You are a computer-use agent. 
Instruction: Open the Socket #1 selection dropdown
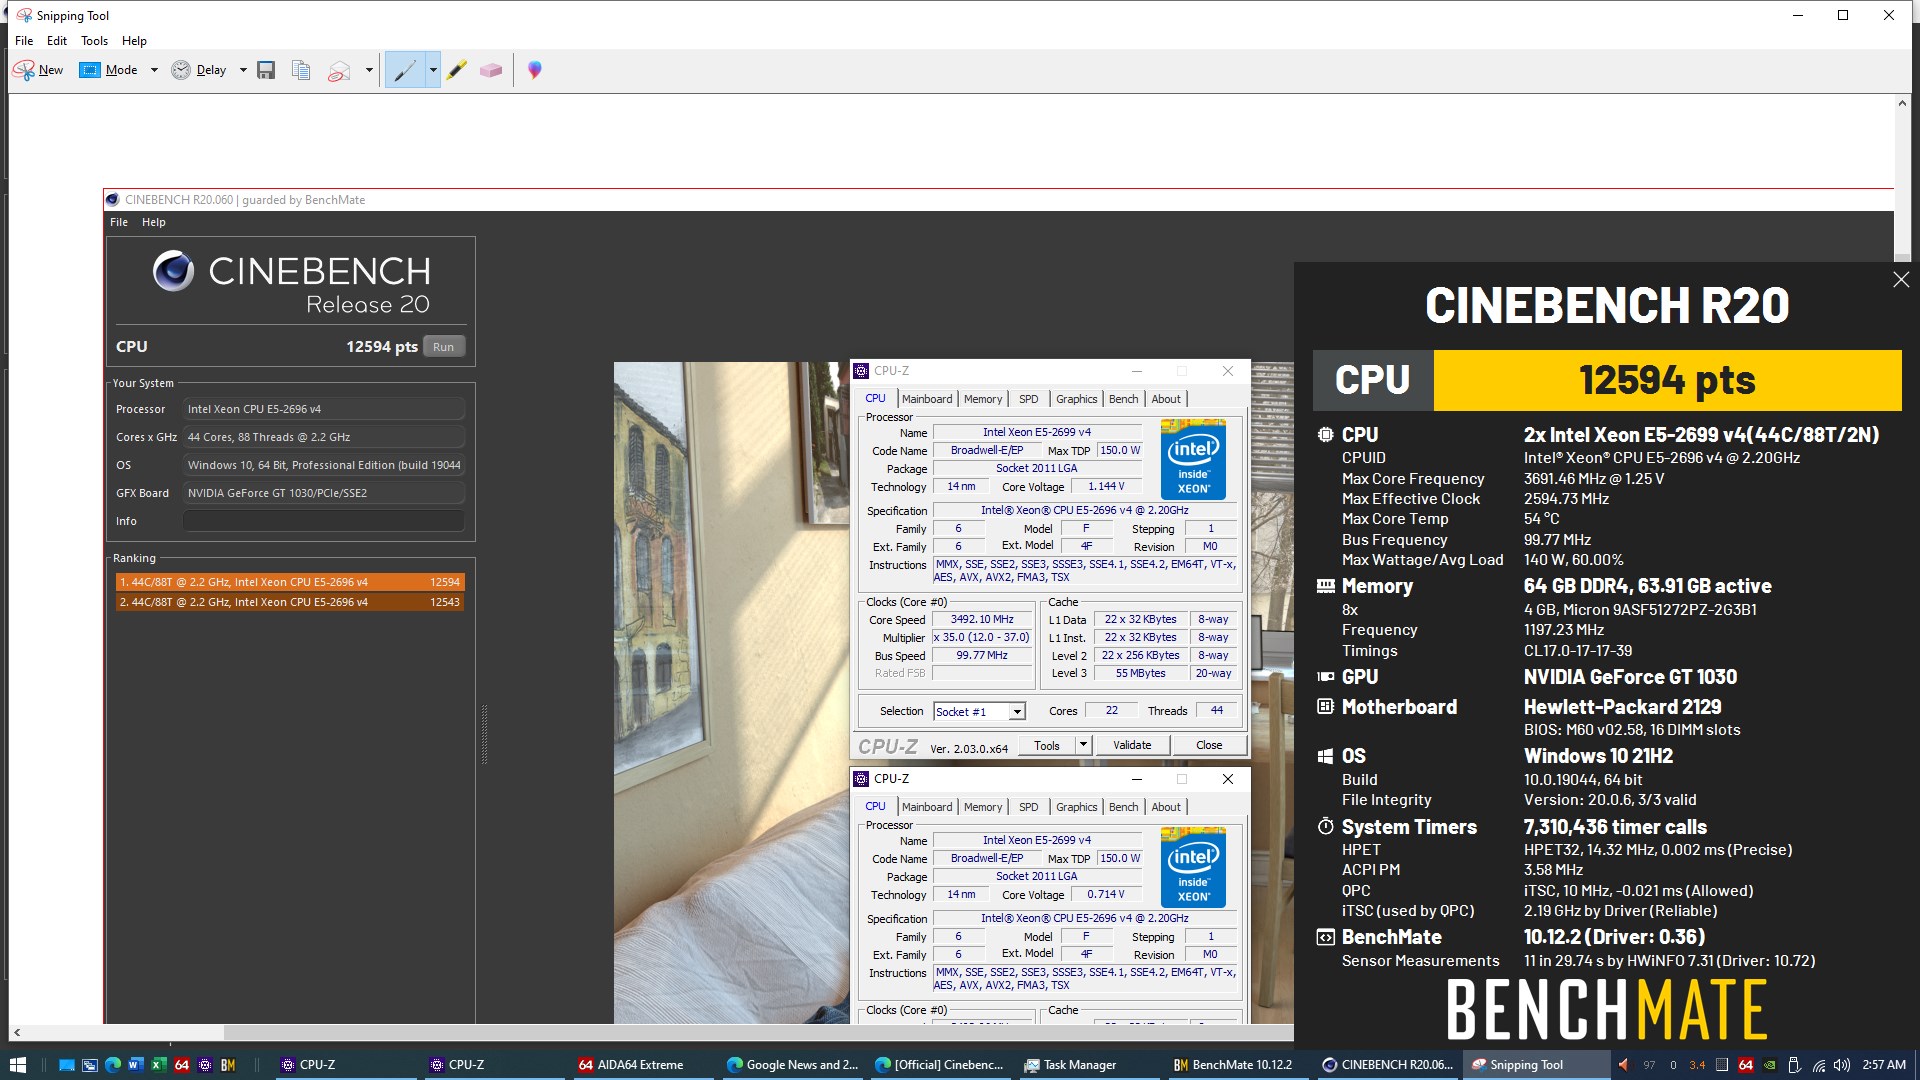(980, 712)
